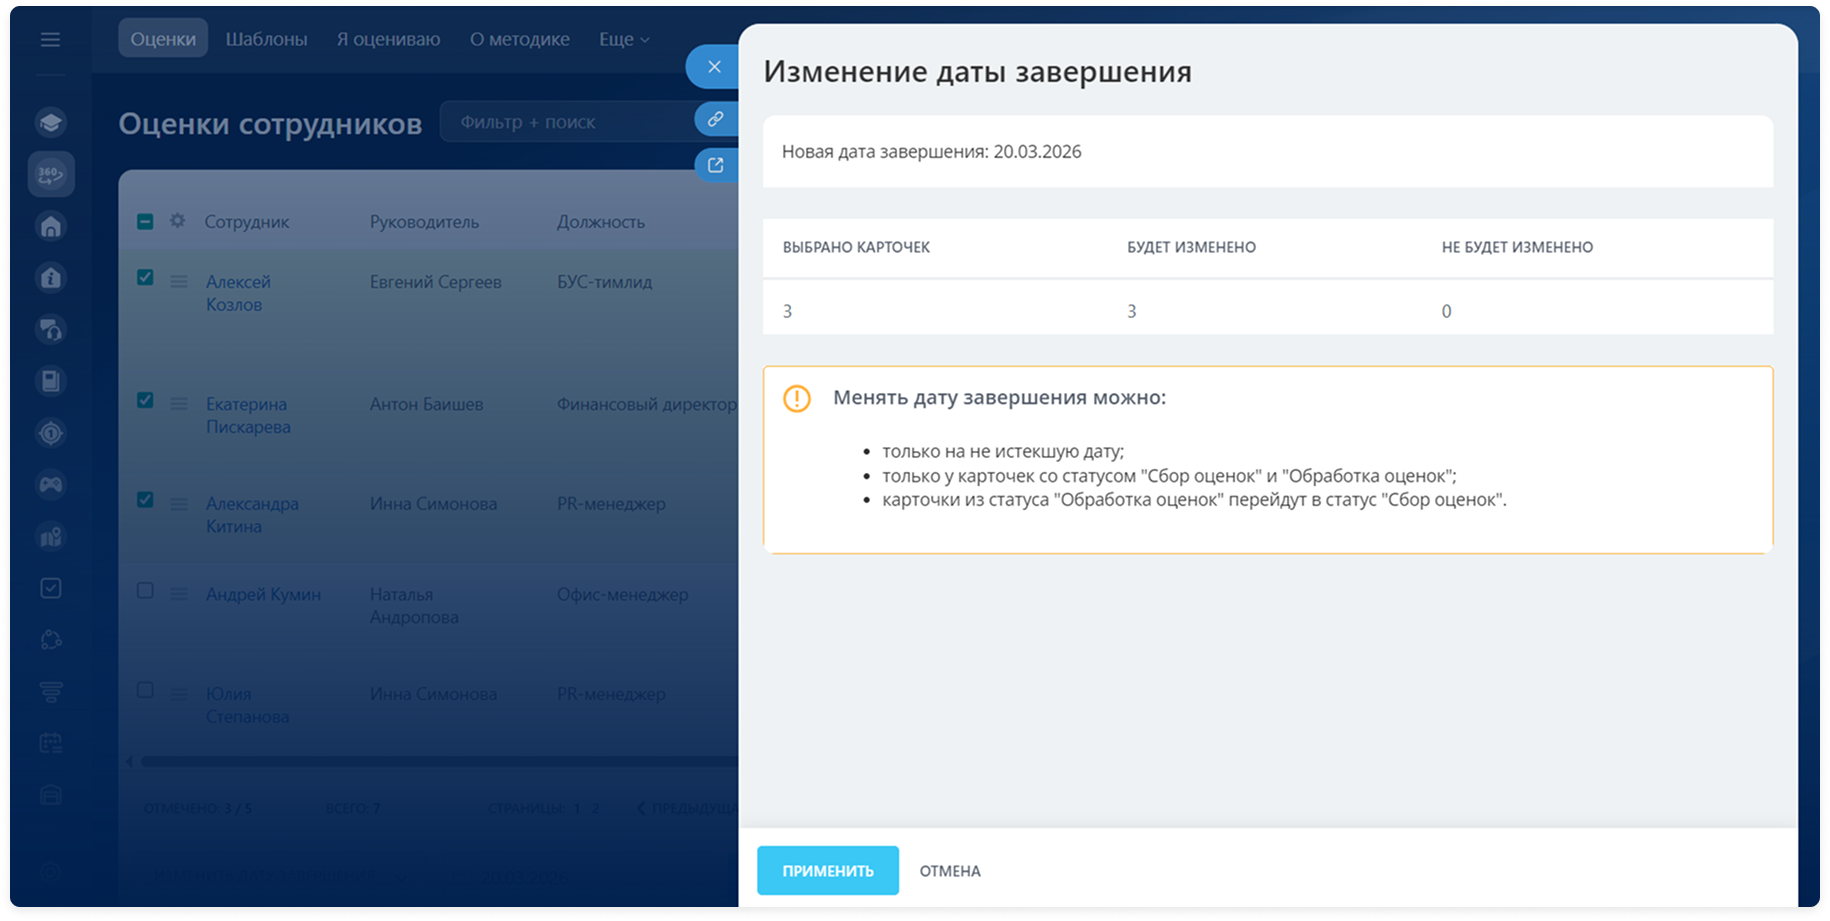Click table settings gear icon

[x=178, y=221]
